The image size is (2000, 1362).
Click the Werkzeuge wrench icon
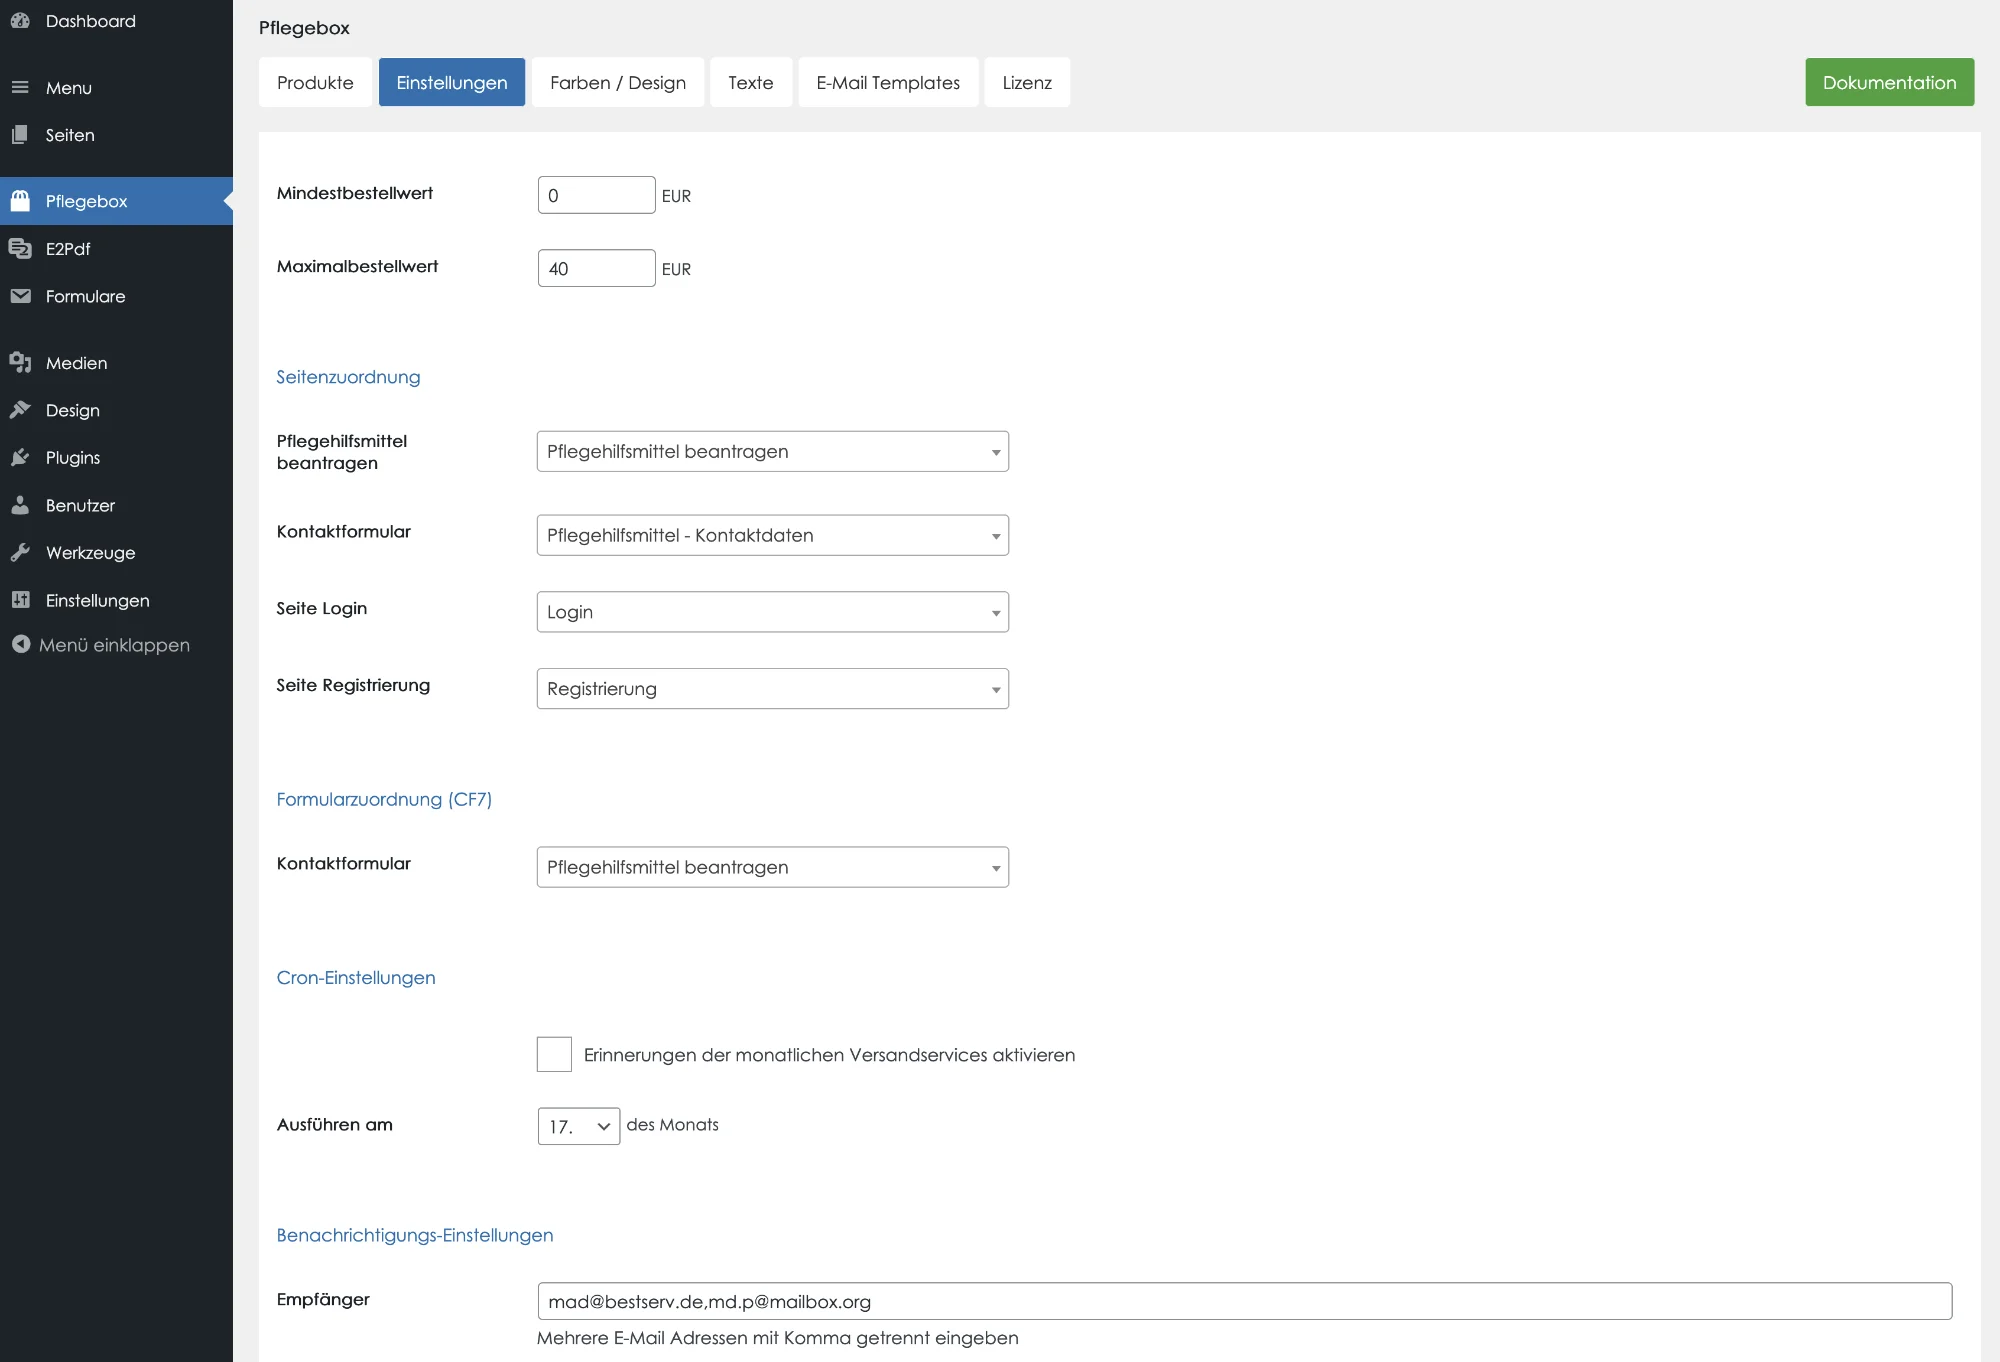tap(20, 552)
